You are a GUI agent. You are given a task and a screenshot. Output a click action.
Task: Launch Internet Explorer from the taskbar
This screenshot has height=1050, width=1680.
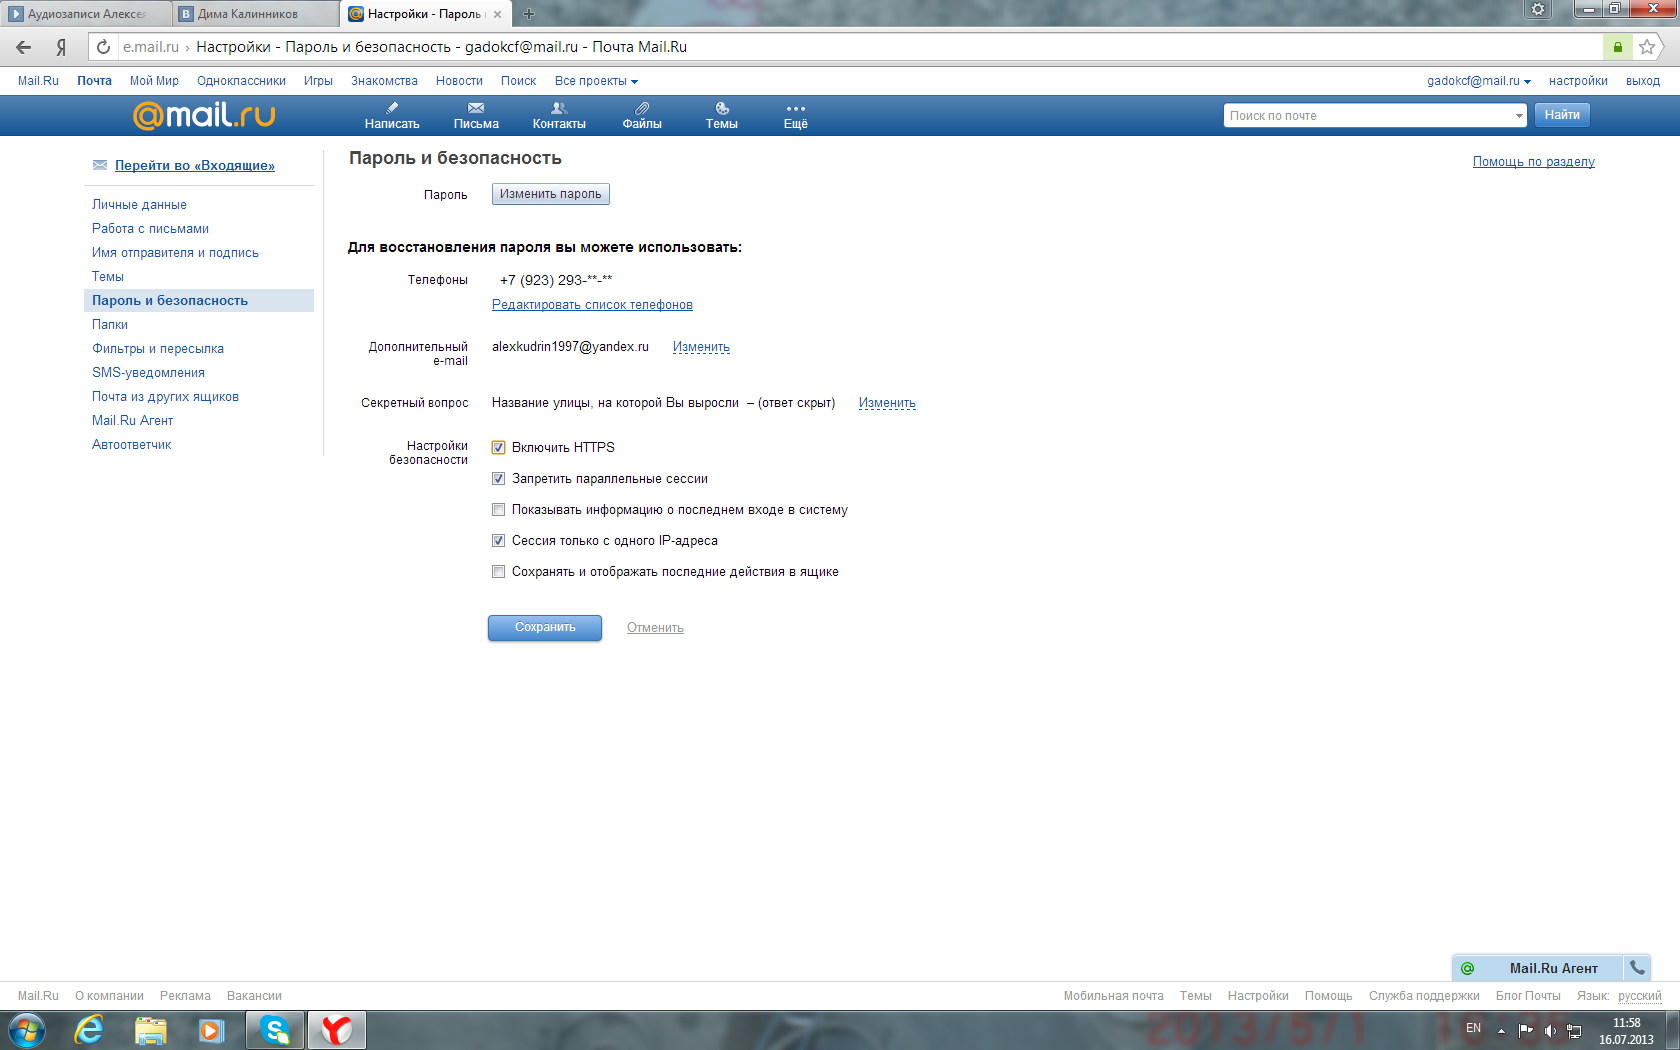tap(89, 1030)
